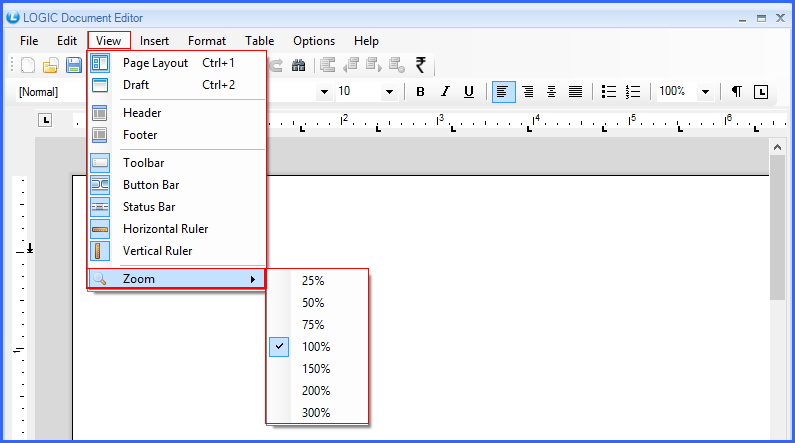Expand the font name dropdown arrow
The height and width of the screenshot is (443, 795).
tap(324, 92)
